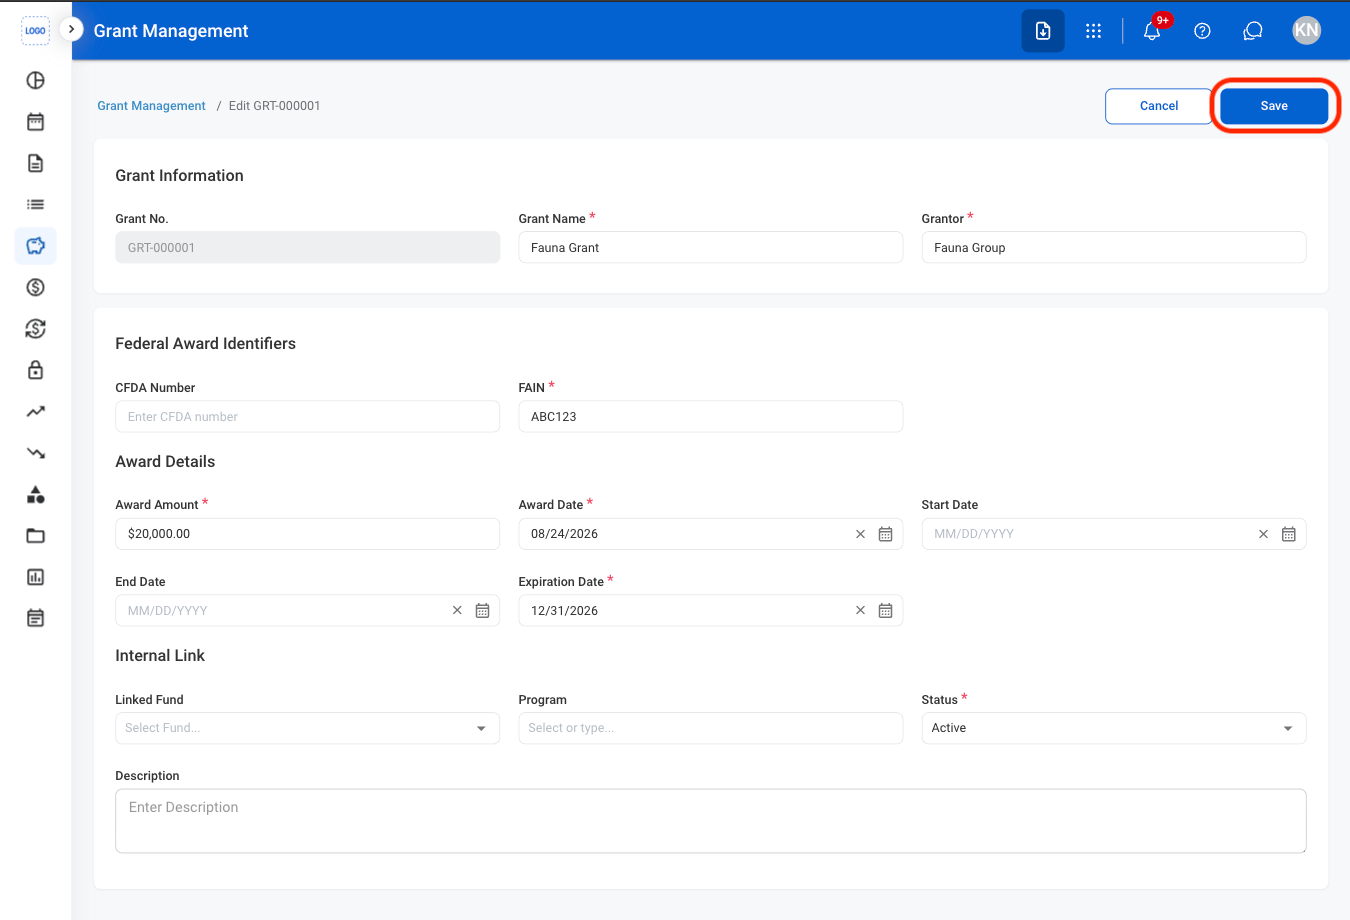Viewport: 1350px width, 920px height.
Task: Clear the Start Date with X icon
Action: pos(1263,534)
